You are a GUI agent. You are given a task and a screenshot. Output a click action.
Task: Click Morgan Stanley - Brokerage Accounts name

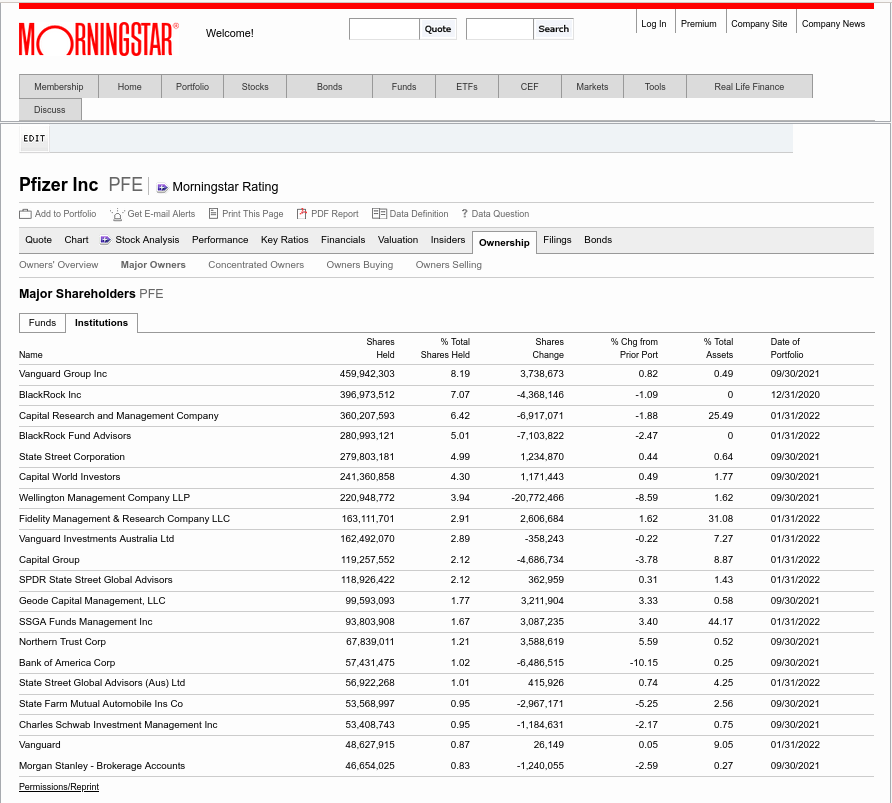tap(102, 765)
